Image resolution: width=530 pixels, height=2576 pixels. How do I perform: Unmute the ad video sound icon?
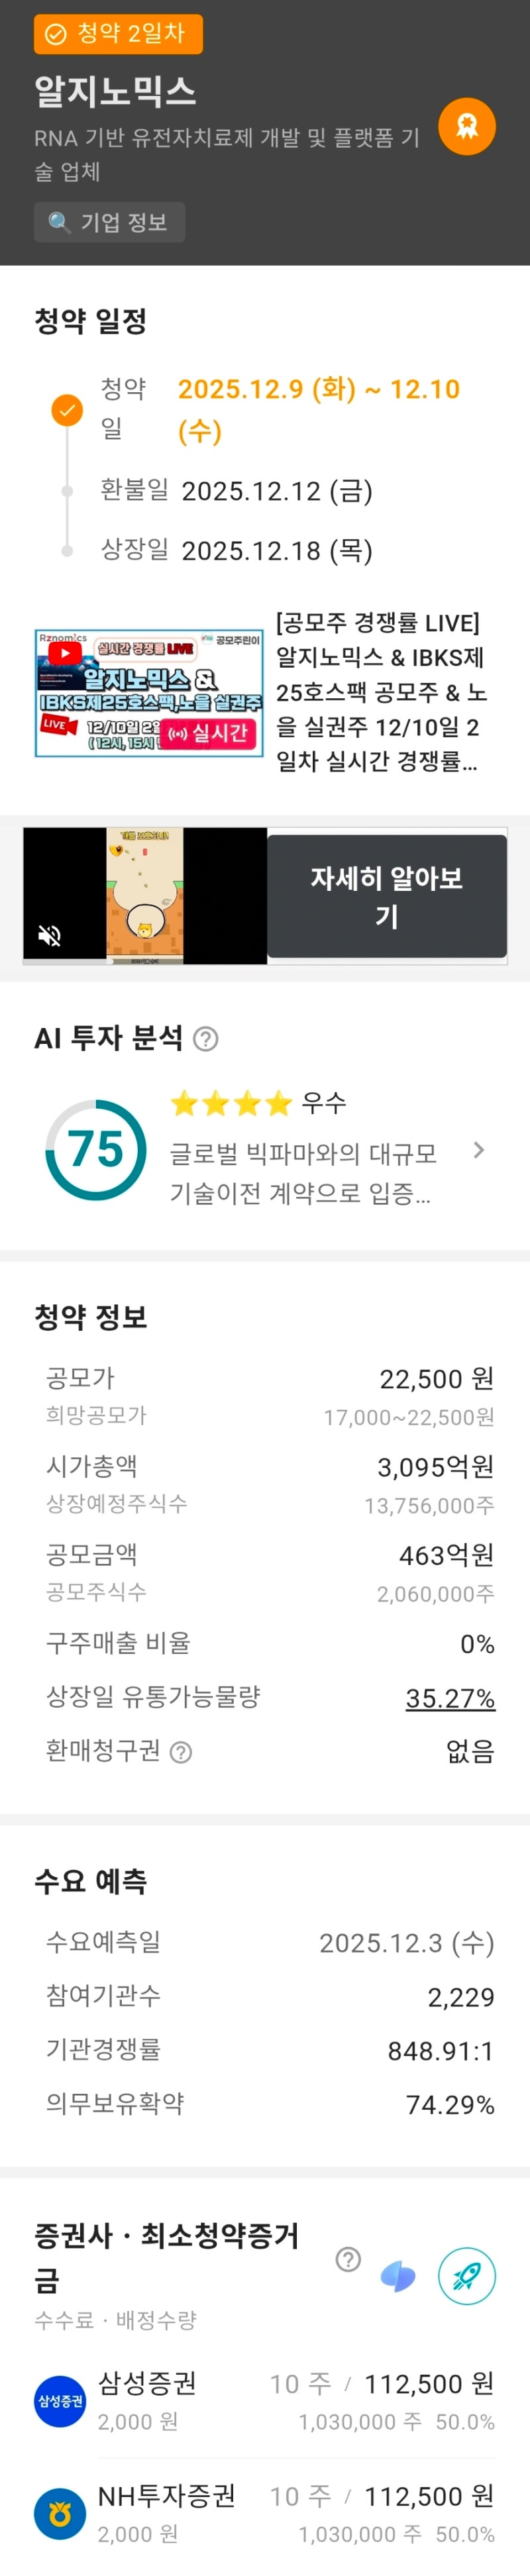[49, 935]
